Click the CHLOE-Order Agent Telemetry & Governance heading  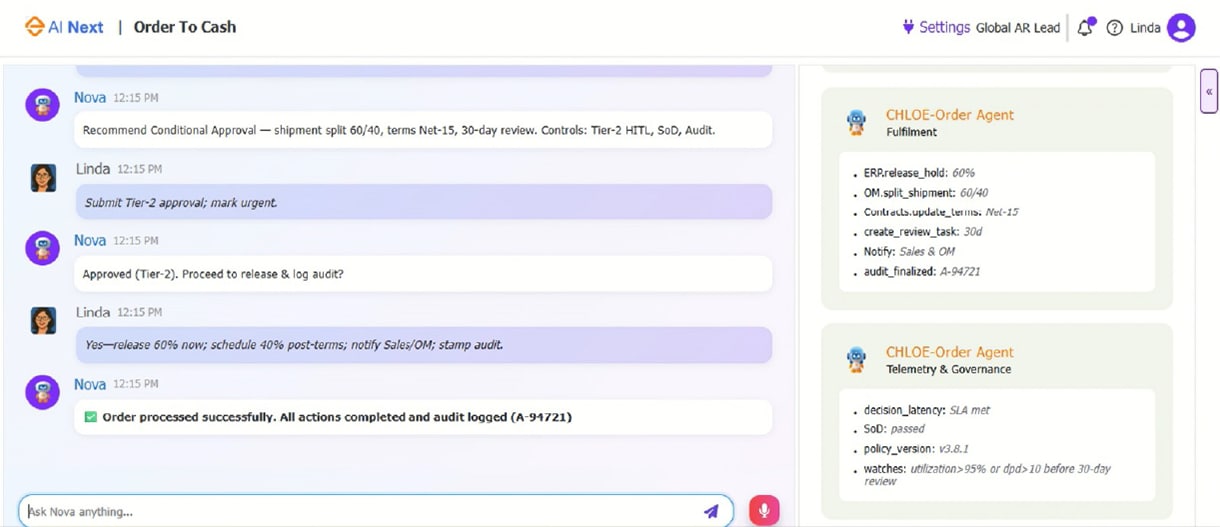[x=950, y=352]
